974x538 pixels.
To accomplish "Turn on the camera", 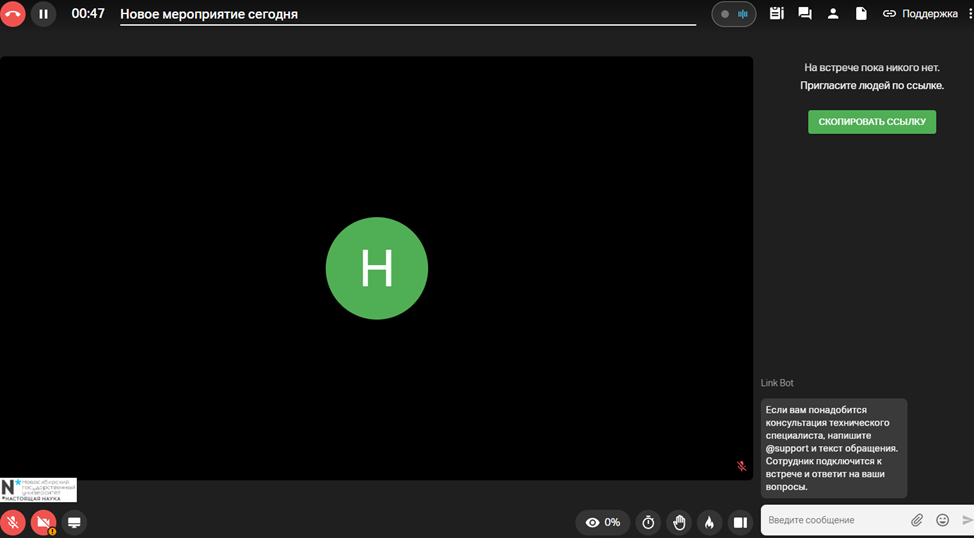I will click(x=43, y=522).
